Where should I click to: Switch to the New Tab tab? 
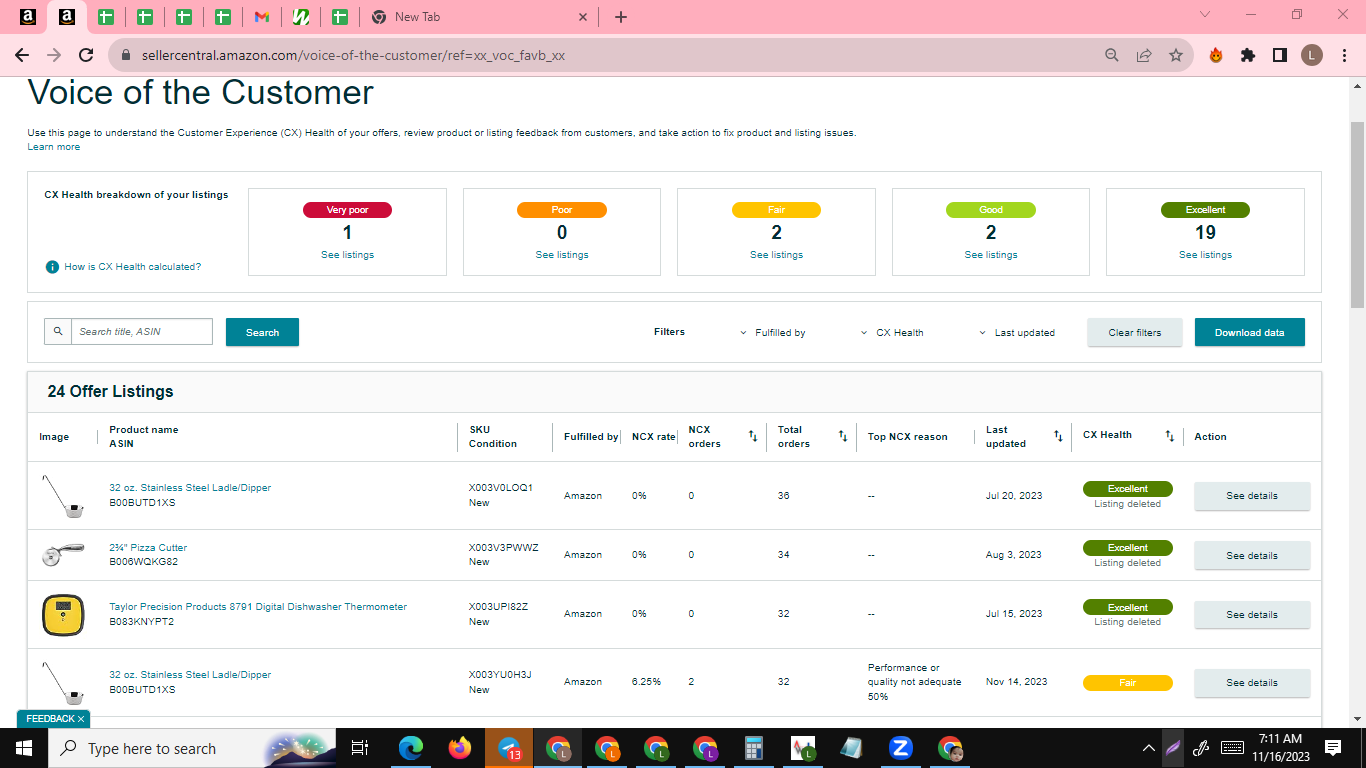[x=480, y=17]
